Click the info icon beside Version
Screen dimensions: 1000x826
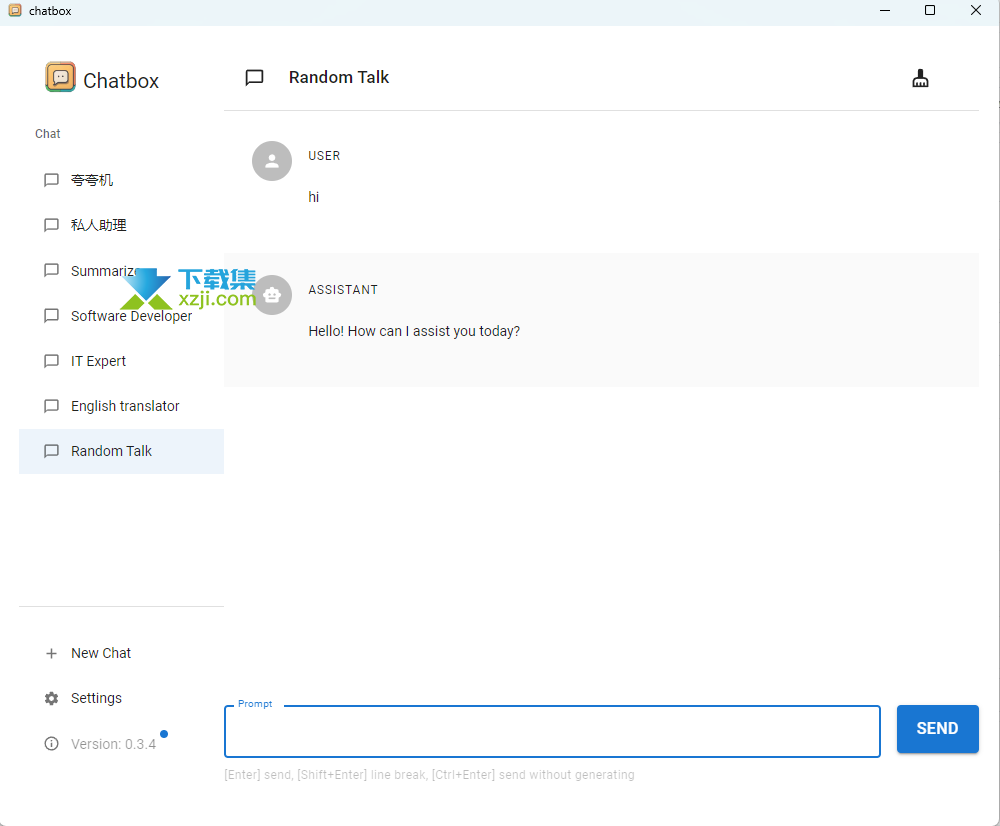(x=51, y=744)
